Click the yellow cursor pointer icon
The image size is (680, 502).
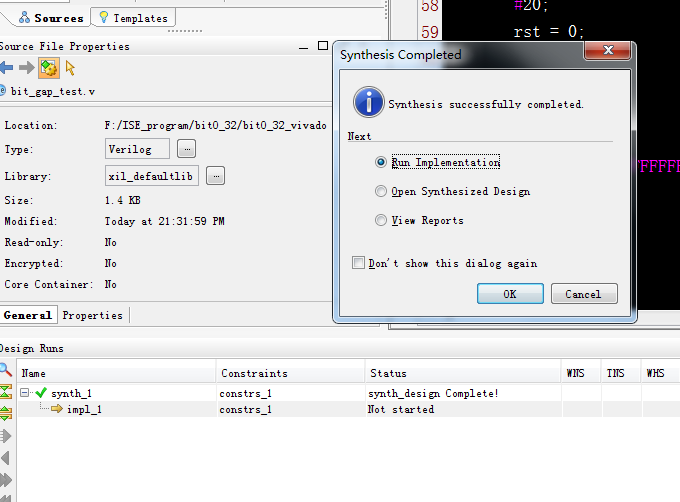coord(70,68)
